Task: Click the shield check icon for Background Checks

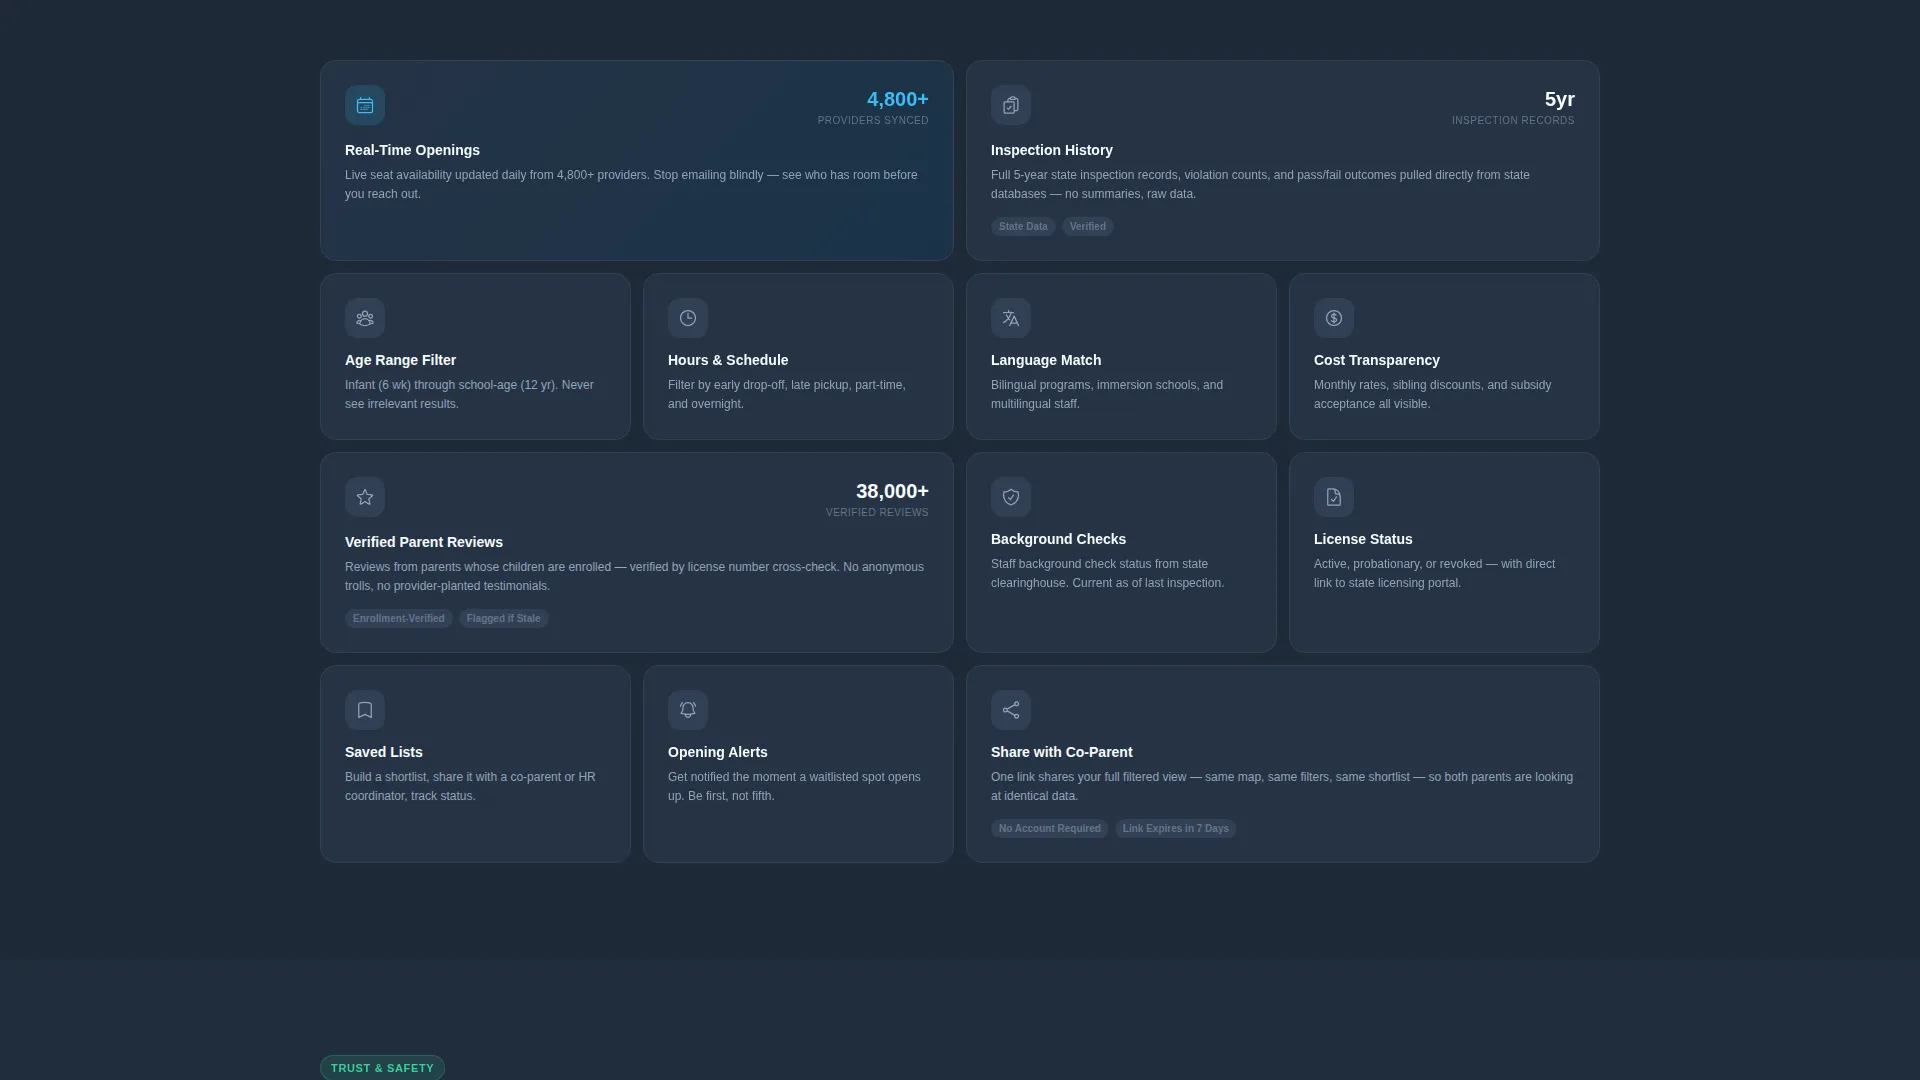Action: coord(1011,497)
